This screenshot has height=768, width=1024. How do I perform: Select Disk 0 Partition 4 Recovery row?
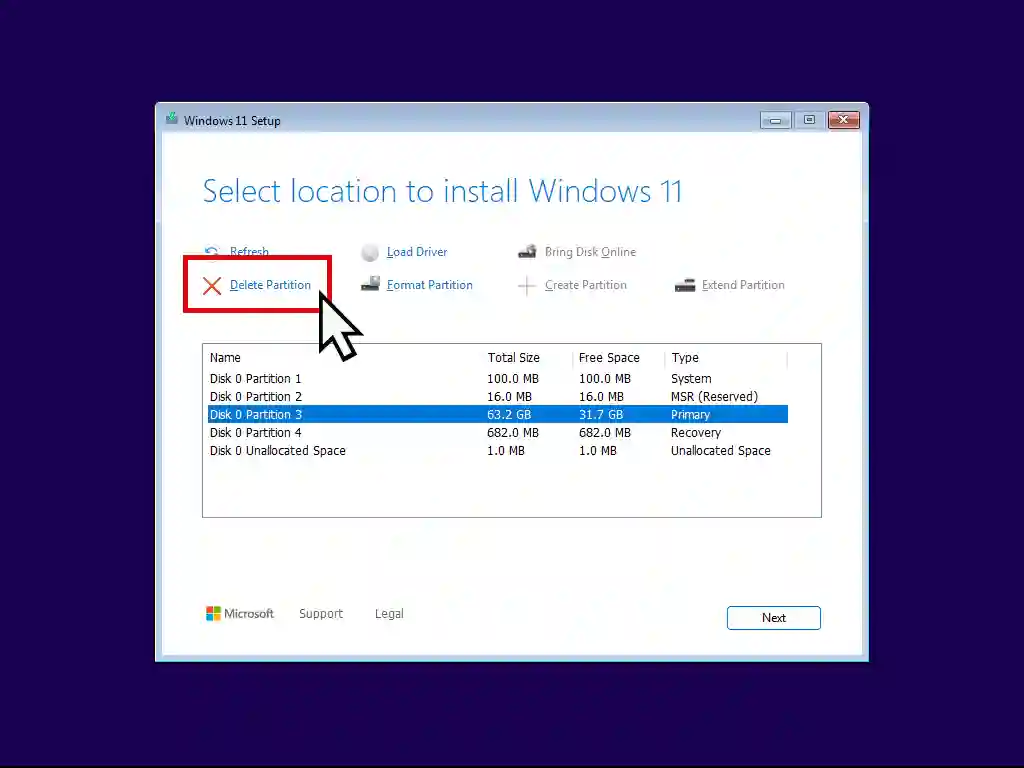pos(255,433)
